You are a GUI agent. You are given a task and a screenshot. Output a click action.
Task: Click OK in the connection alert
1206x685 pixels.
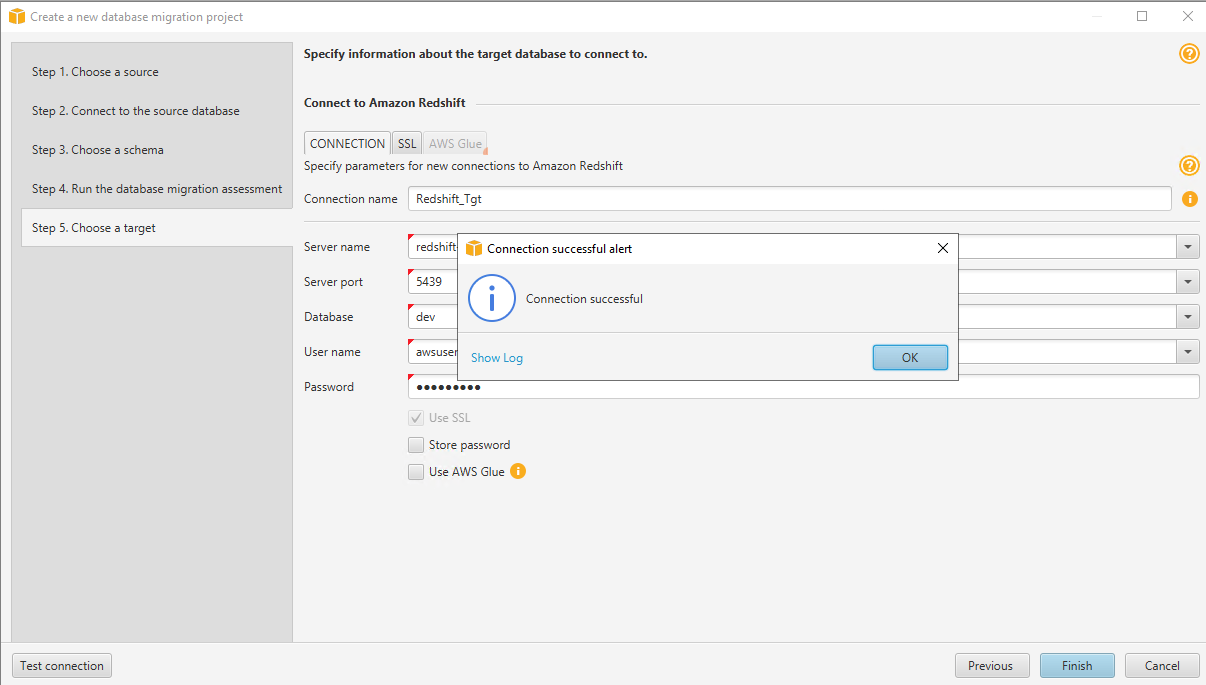coord(910,358)
